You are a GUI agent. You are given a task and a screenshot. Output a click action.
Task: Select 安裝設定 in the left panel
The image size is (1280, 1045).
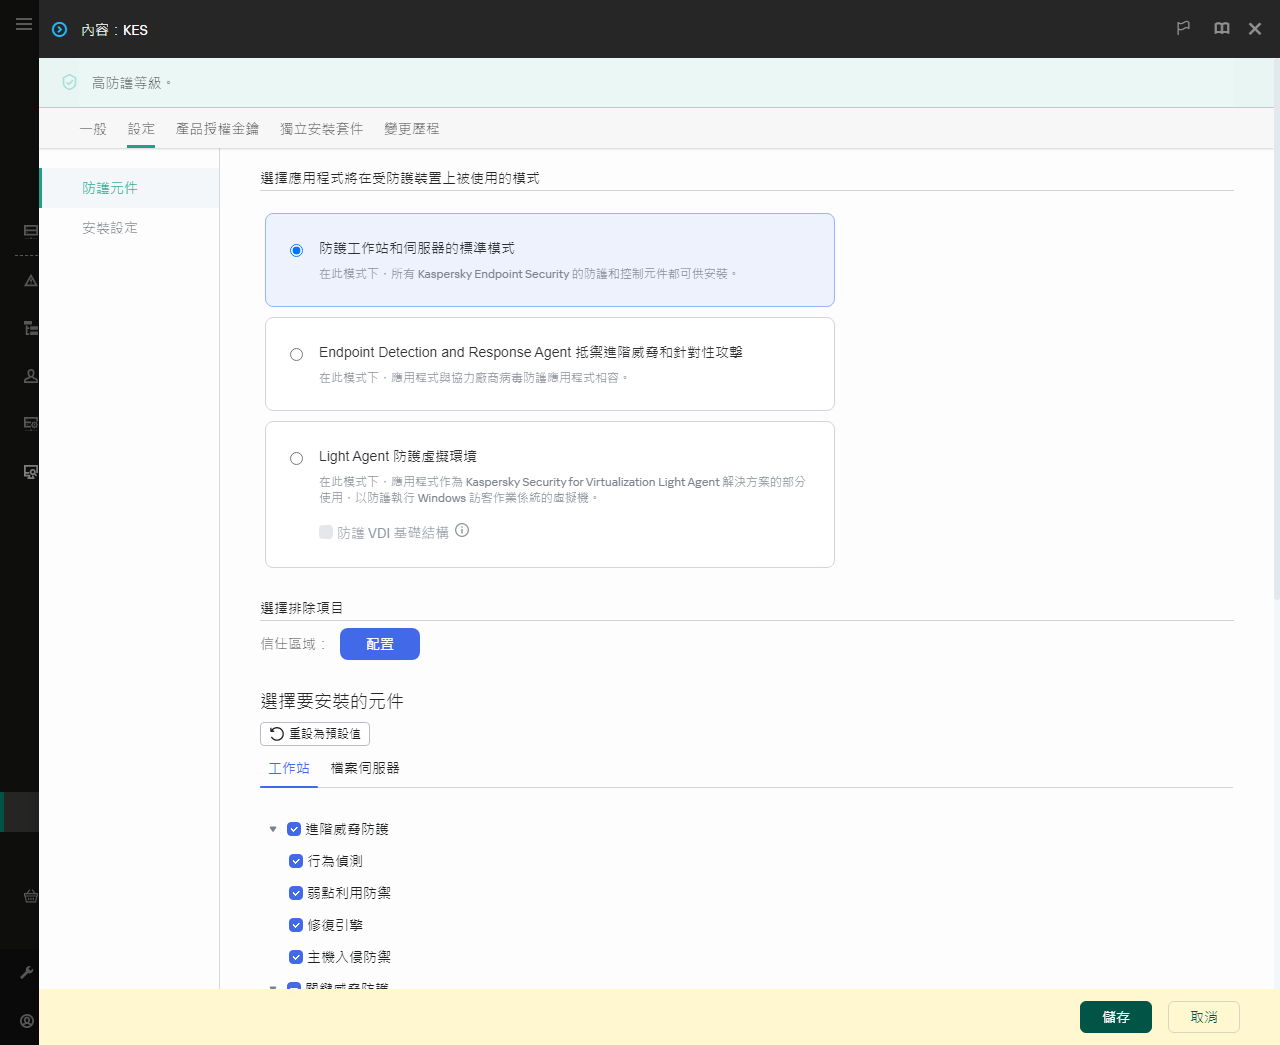(110, 227)
